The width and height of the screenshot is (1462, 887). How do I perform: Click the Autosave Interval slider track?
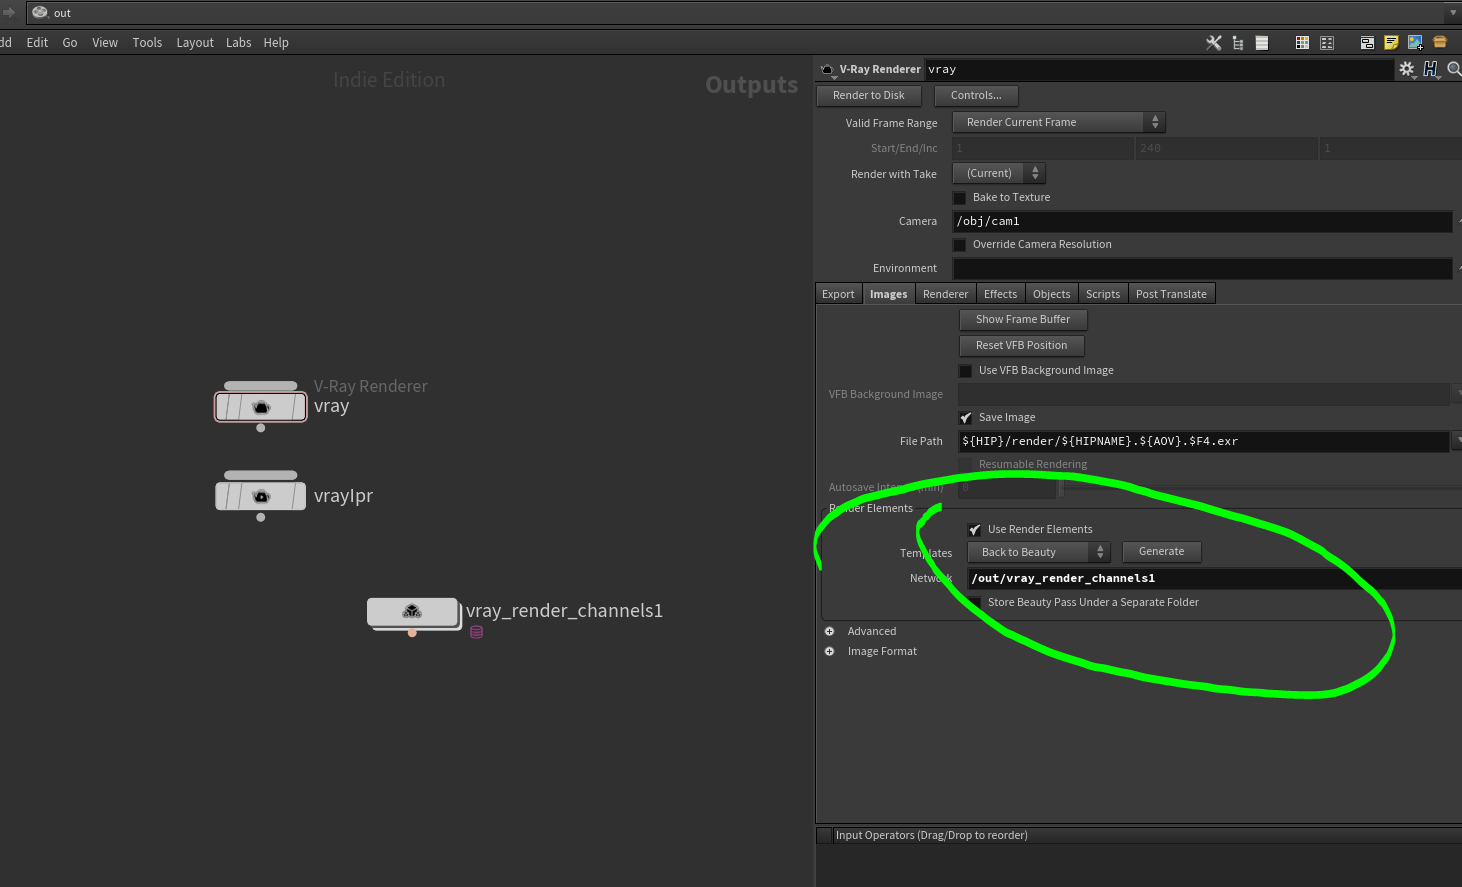click(x=1260, y=488)
